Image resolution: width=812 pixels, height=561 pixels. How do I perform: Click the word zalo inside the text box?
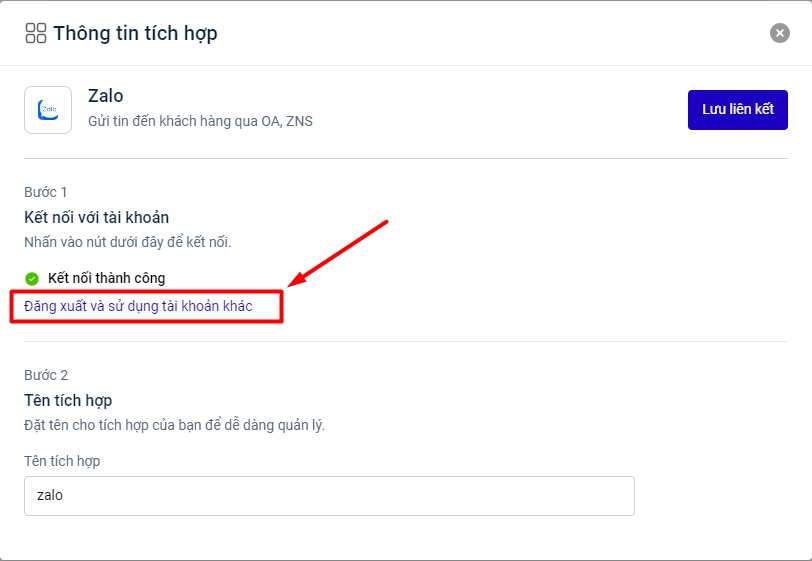tap(50, 495)
